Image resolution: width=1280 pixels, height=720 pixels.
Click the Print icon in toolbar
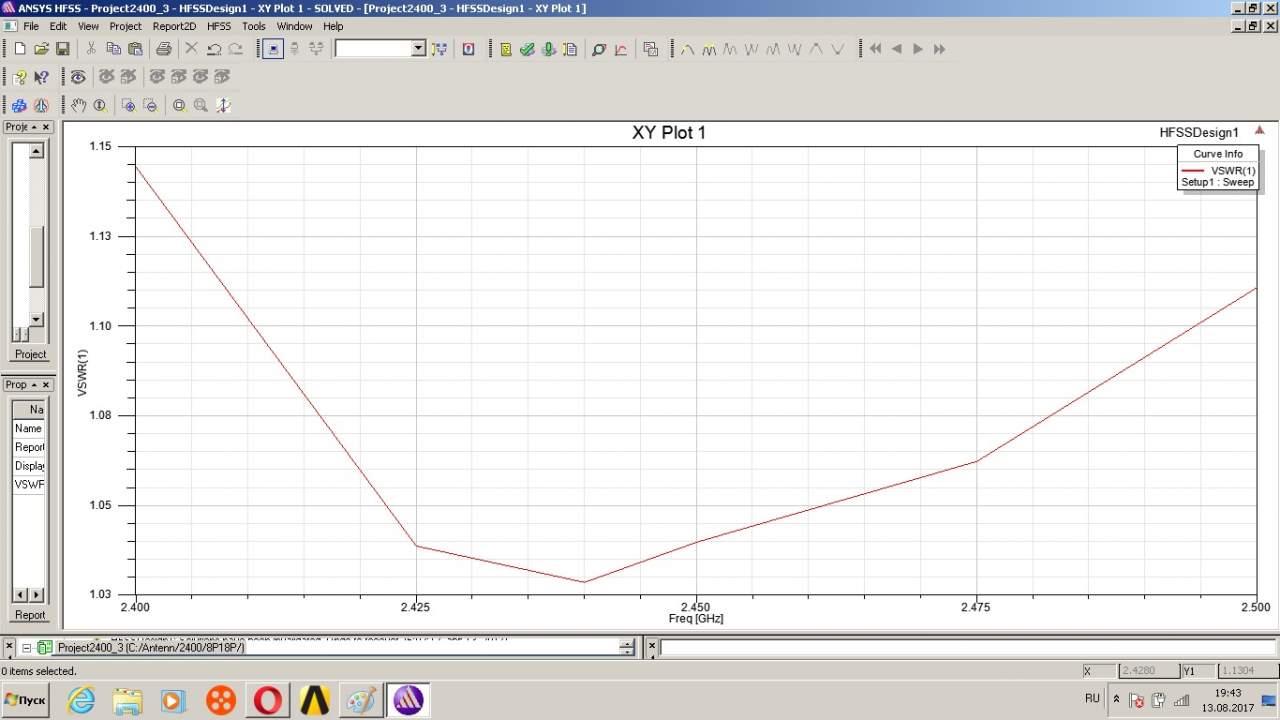point(164,49)
